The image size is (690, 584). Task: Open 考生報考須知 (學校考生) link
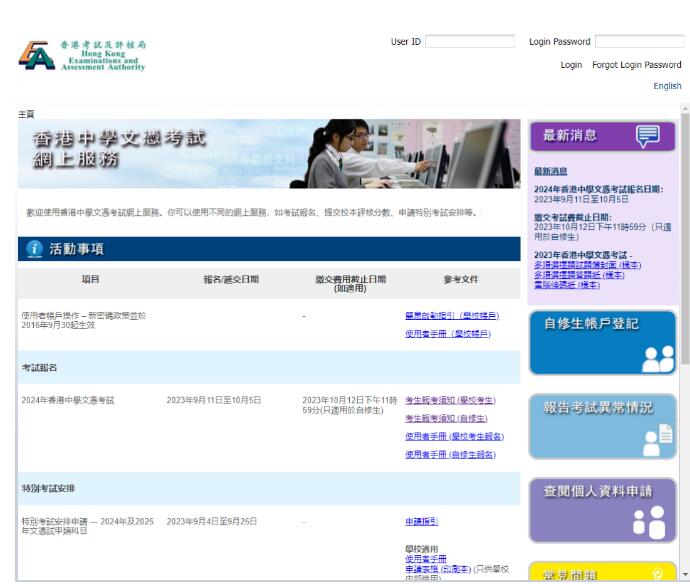tap(450, 400)
